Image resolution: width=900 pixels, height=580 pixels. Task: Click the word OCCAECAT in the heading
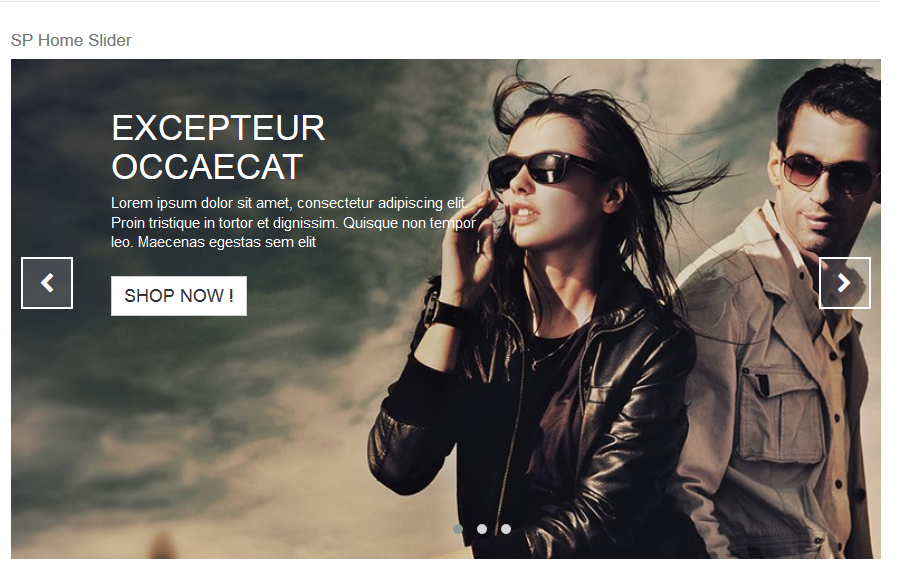(x=207, y=167)
